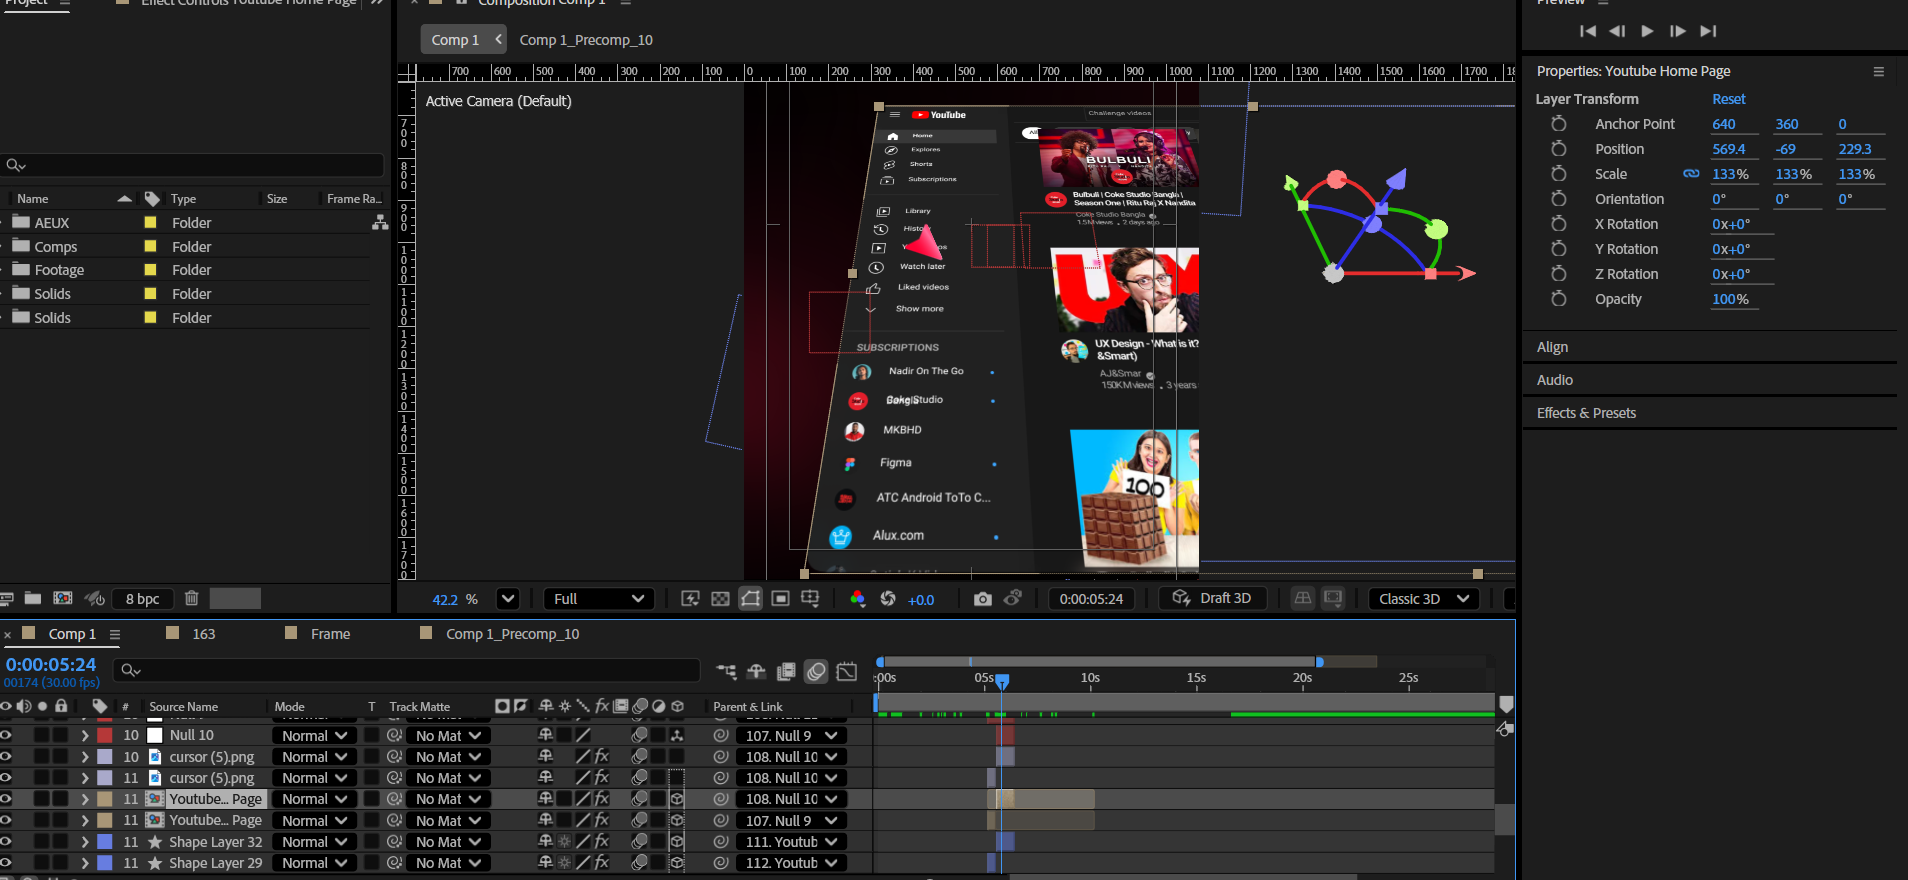Reset the Layer Transform values

[x=1728, y=99]
